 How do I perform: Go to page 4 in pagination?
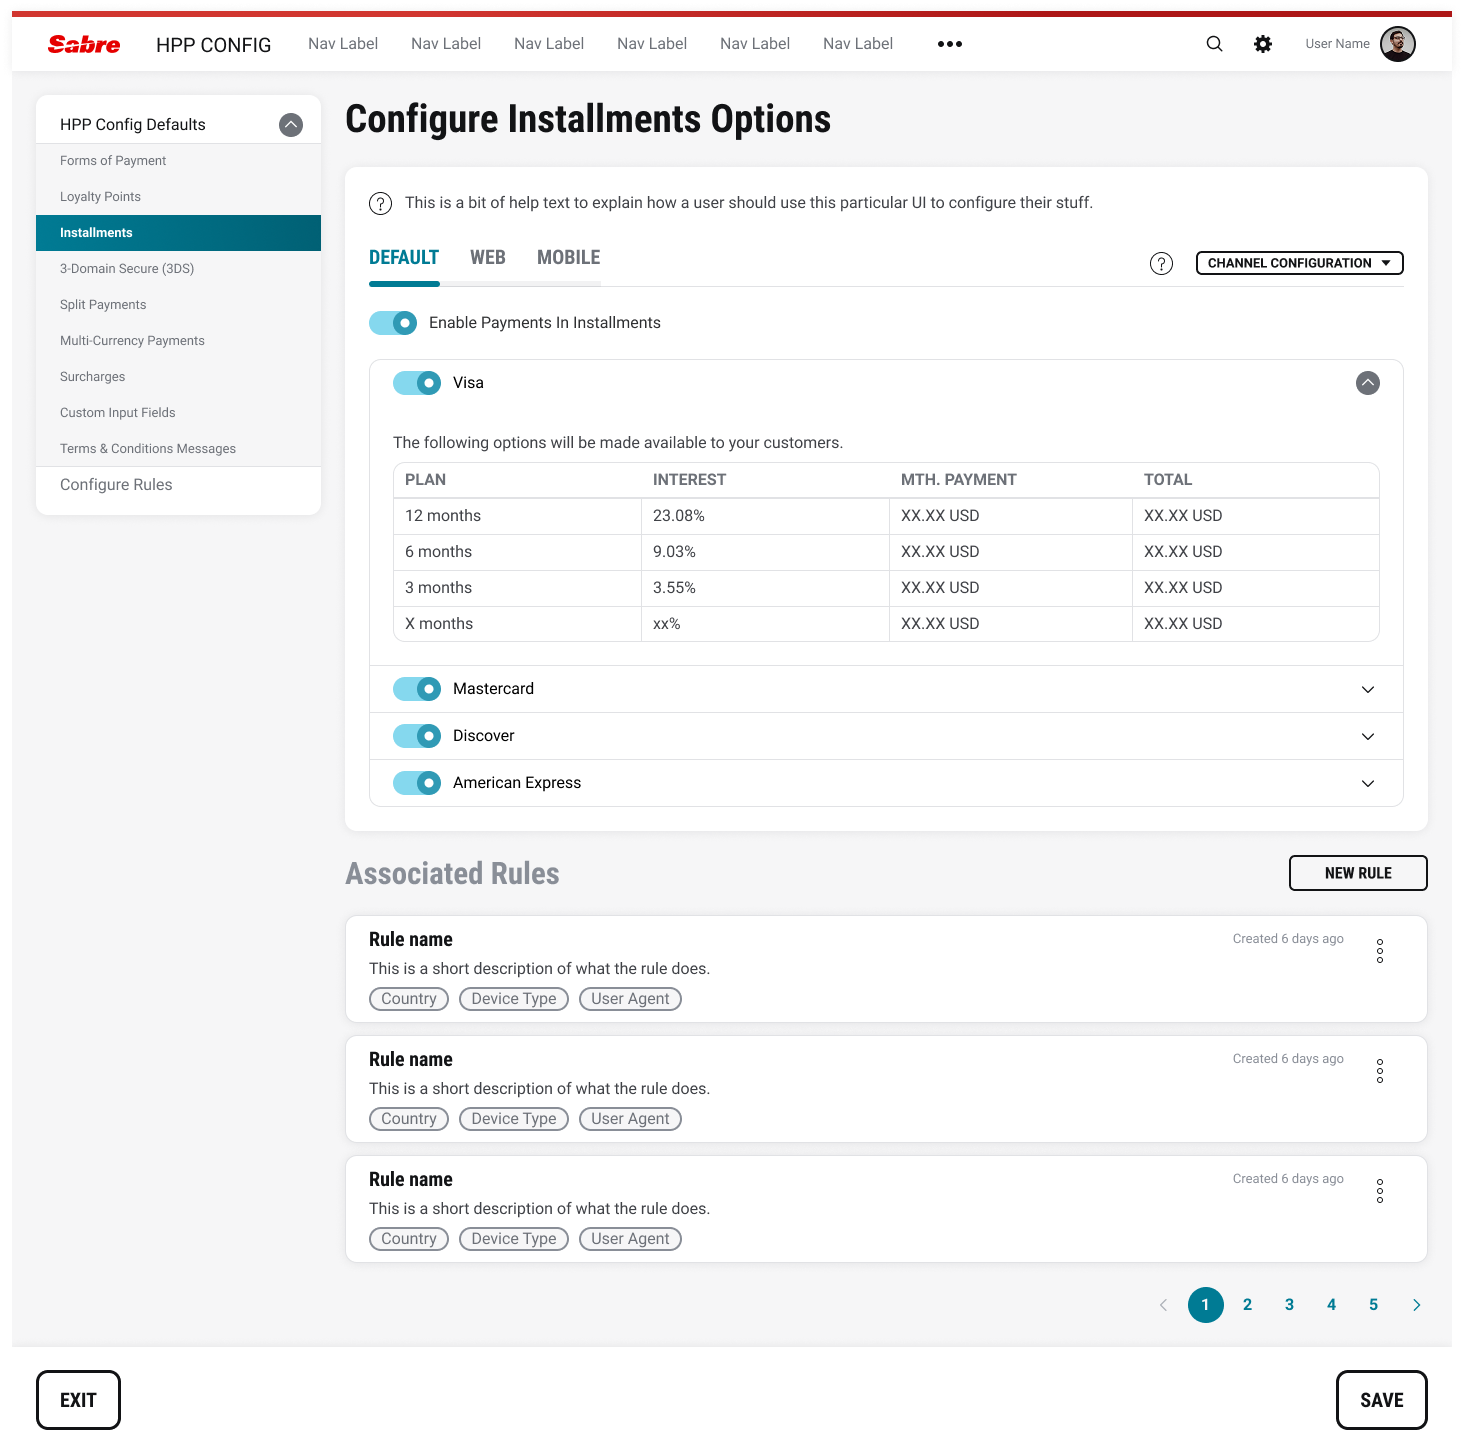pyautogui.click(x=1332, y=1305)
